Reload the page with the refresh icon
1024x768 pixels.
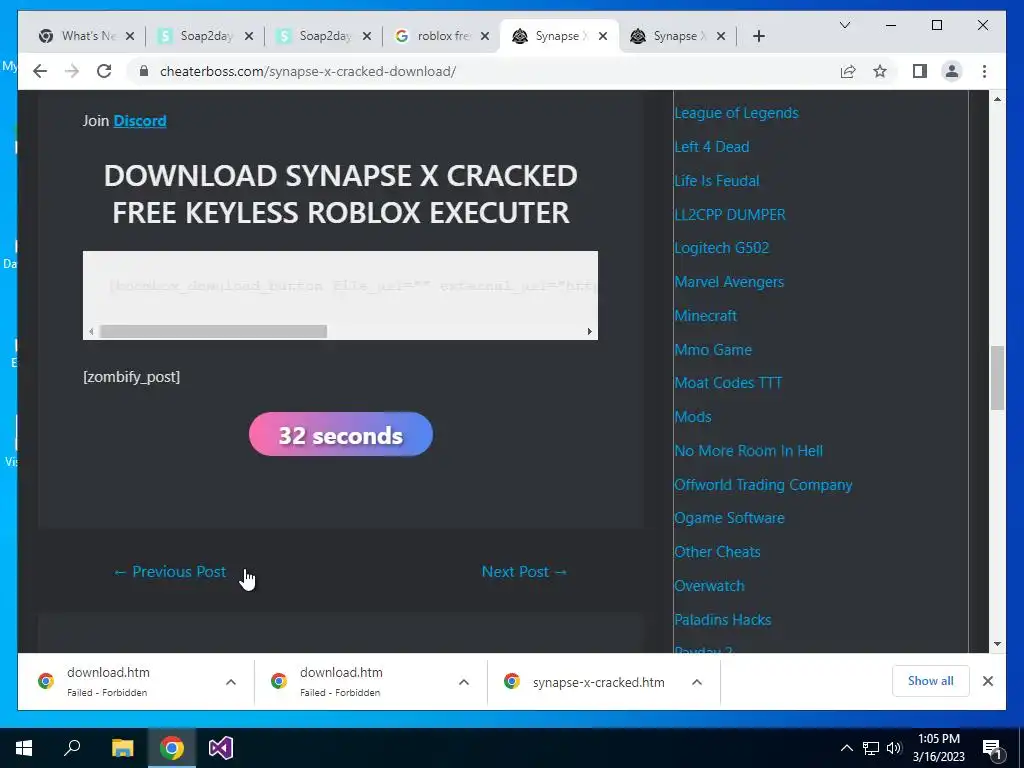tap(104, 71)
